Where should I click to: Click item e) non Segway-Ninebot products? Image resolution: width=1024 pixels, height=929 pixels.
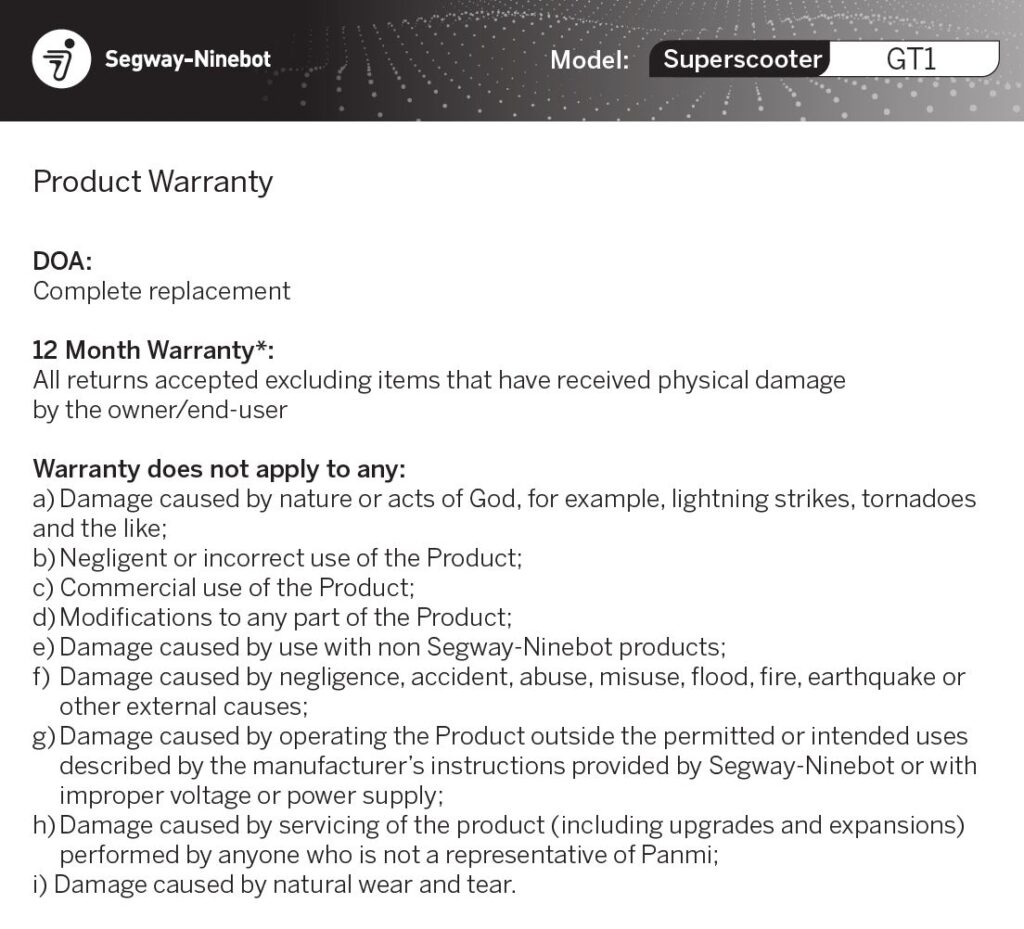379,648
